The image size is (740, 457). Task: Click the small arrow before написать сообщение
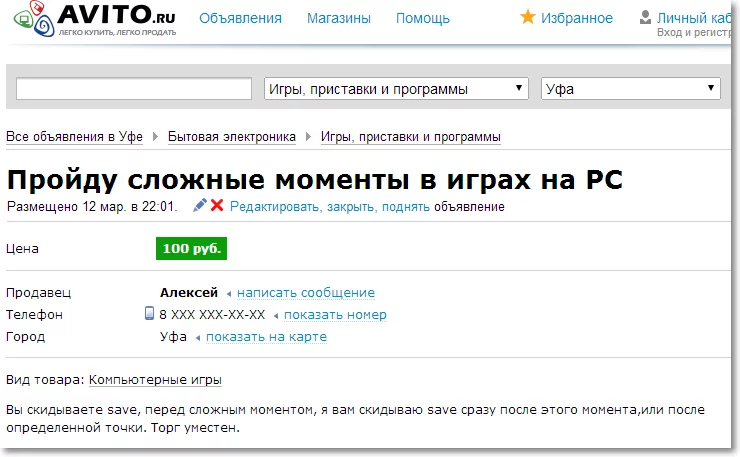click(229, 294)
